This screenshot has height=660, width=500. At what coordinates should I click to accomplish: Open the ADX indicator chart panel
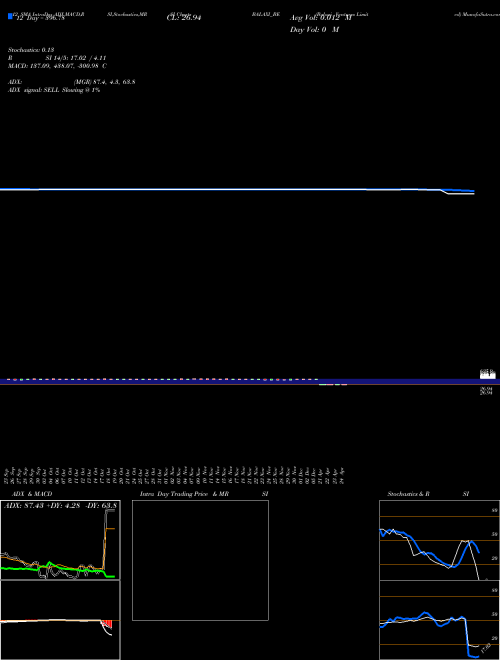coord(60,540)
